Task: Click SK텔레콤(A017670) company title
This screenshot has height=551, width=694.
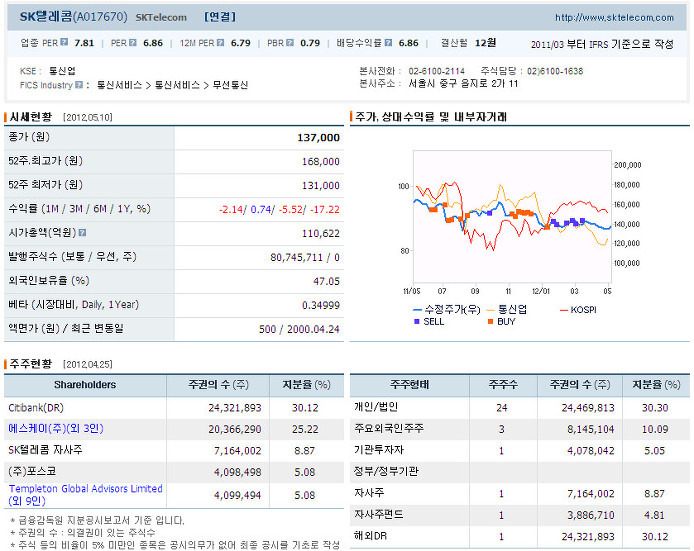Action: click(x=73, y=17)
